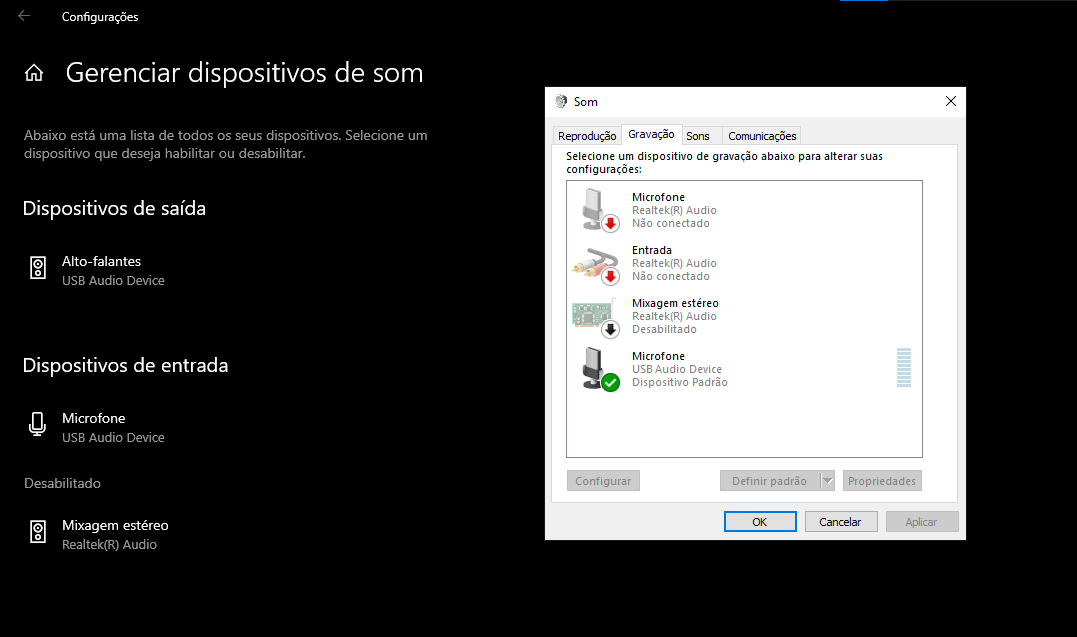This screenshot has height=637, width=1077.
Task: Close the Som dialog window
Action: [951, 102]
